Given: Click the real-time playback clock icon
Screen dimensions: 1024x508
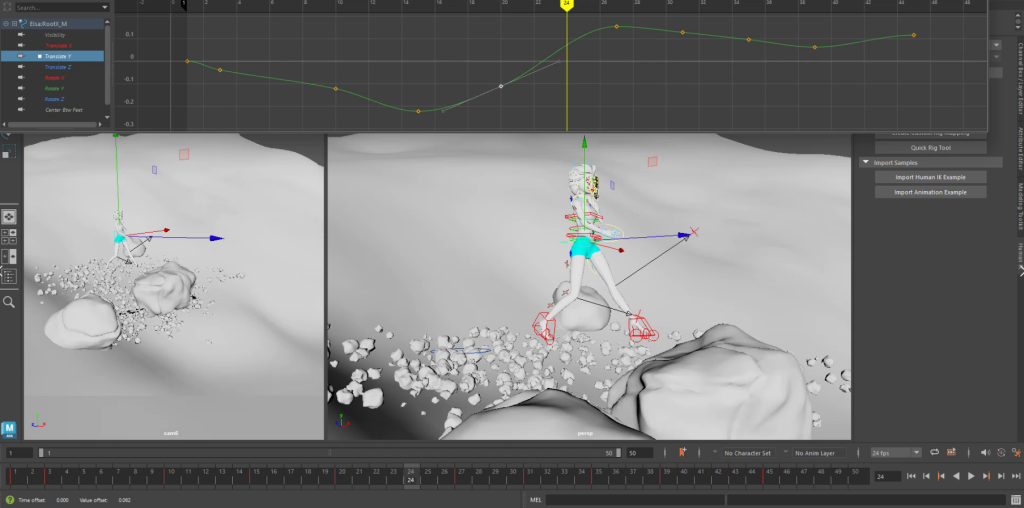Looking at the screenshot, I should pyautogui.click(x=1001, y=452).
